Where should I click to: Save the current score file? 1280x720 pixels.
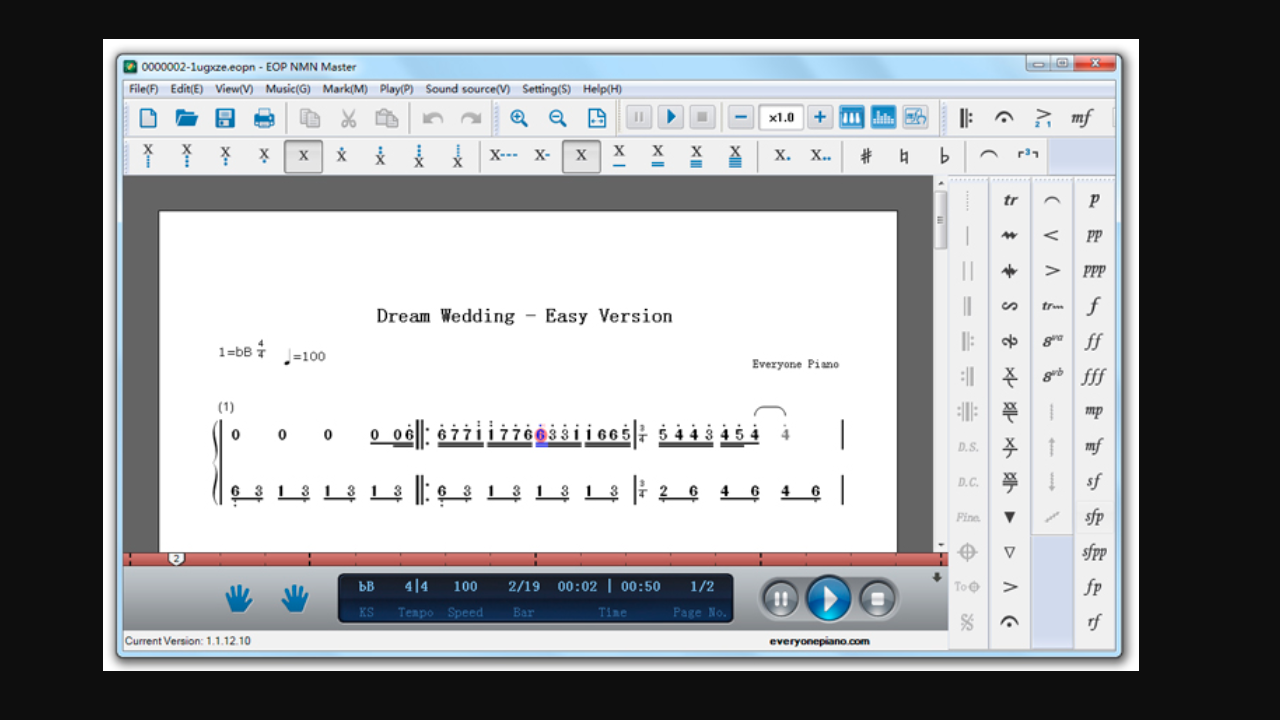tap(226, 117)
